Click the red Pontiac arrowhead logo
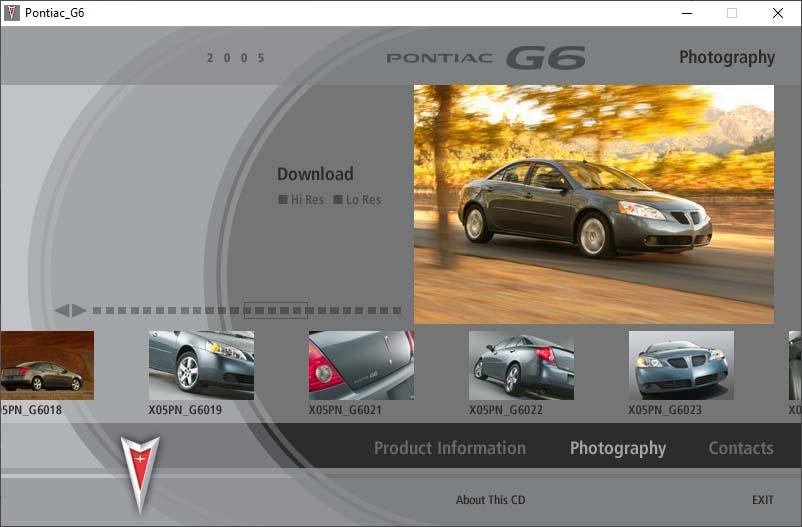The width and height of the screenshot is (802, 527). (140, 474)
